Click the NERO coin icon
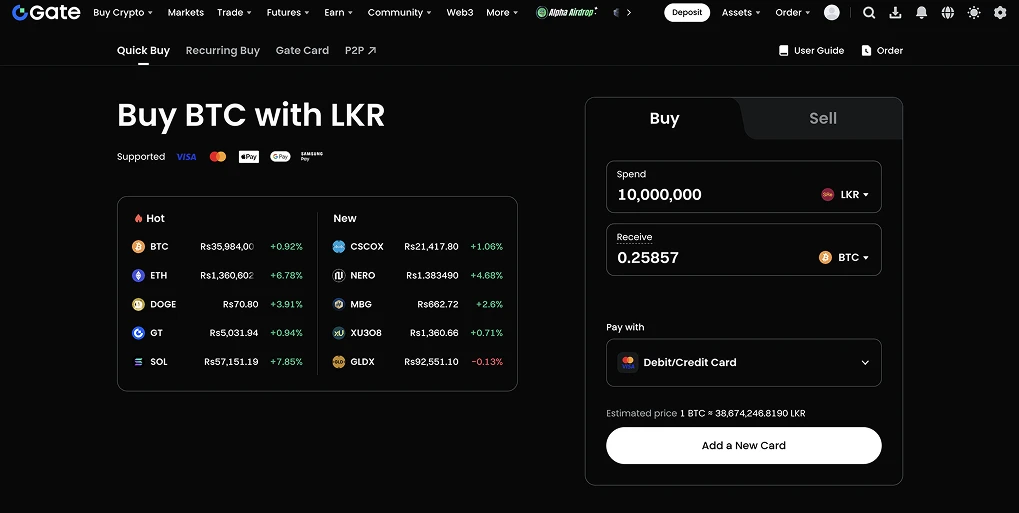This screenshot has height=513, width=1019. (339, 275)
